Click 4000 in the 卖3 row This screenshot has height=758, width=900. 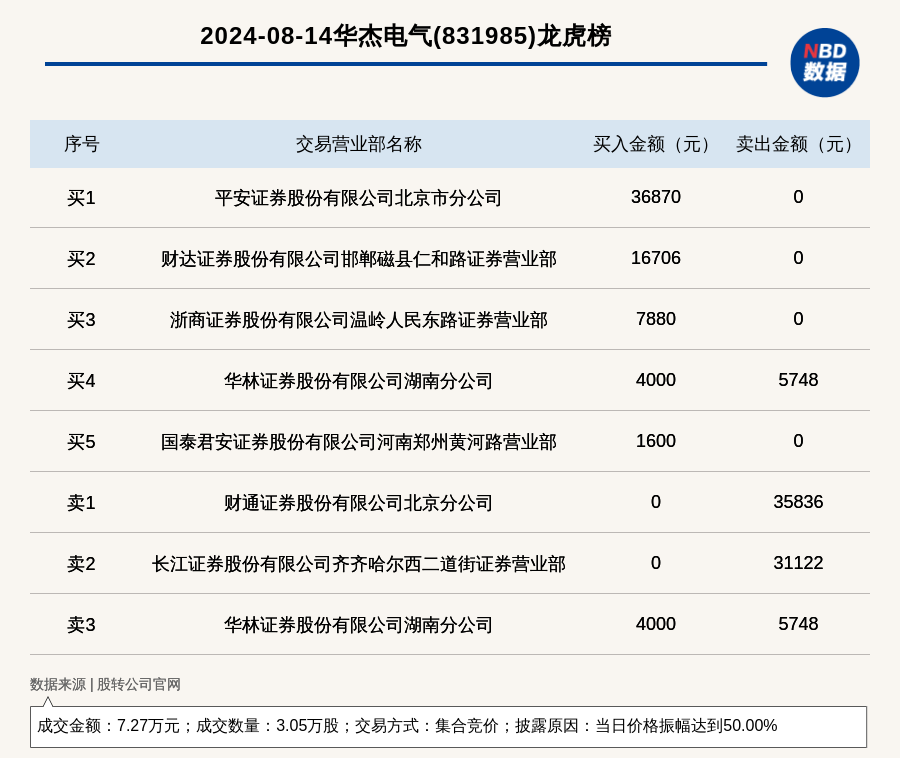(655, 623)
